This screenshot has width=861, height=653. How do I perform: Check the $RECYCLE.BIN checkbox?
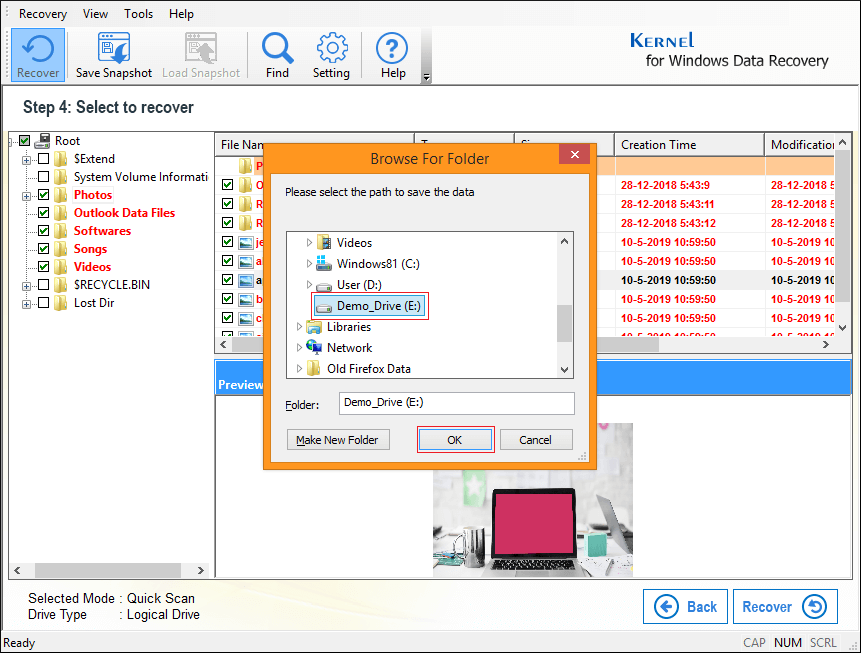point(43,285)
